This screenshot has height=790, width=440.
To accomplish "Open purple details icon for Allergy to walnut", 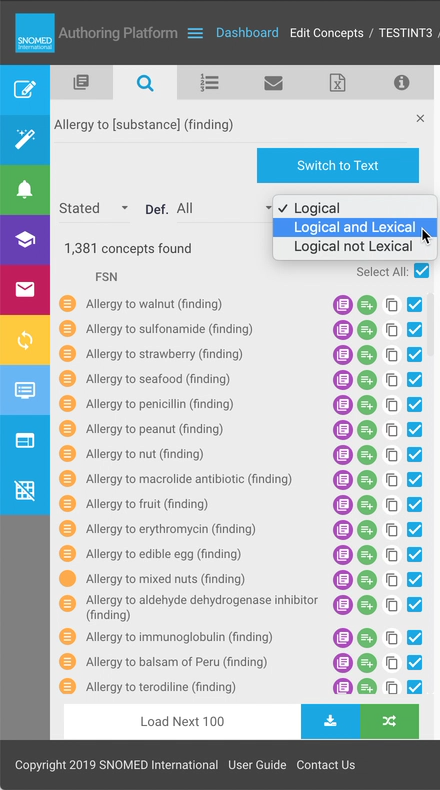I will tap(343, 304).
